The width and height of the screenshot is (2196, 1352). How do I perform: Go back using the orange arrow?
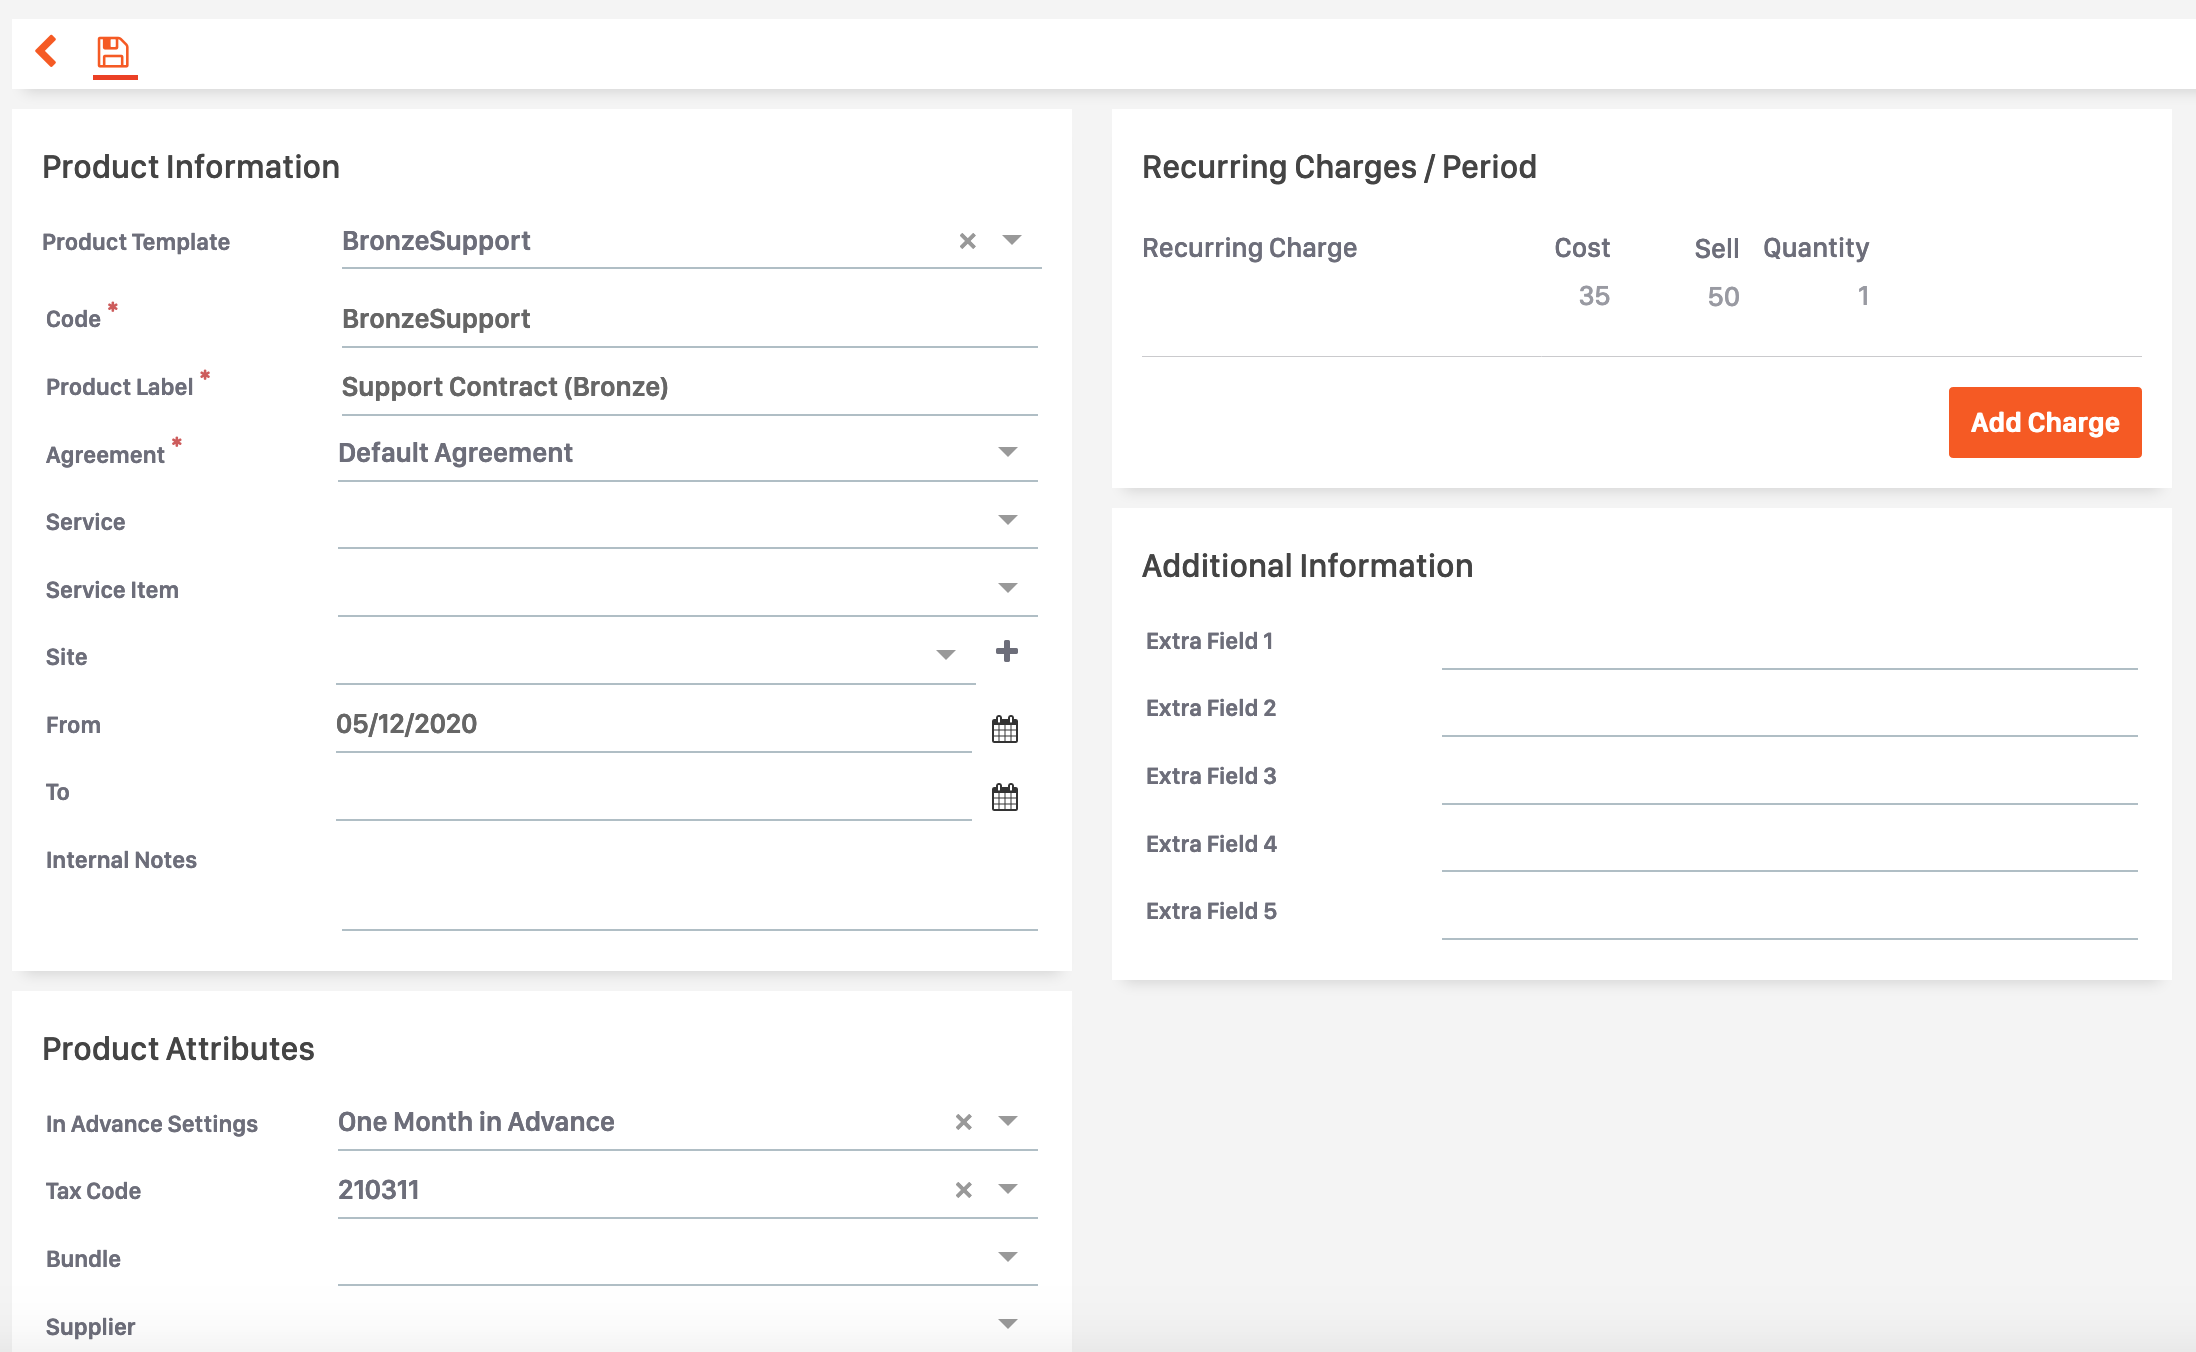46,51
